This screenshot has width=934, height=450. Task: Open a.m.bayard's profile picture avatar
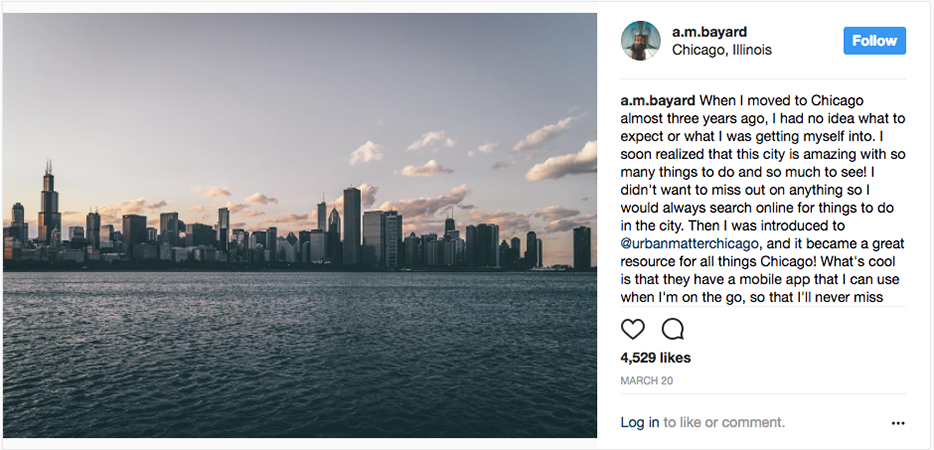click(640, 41)
